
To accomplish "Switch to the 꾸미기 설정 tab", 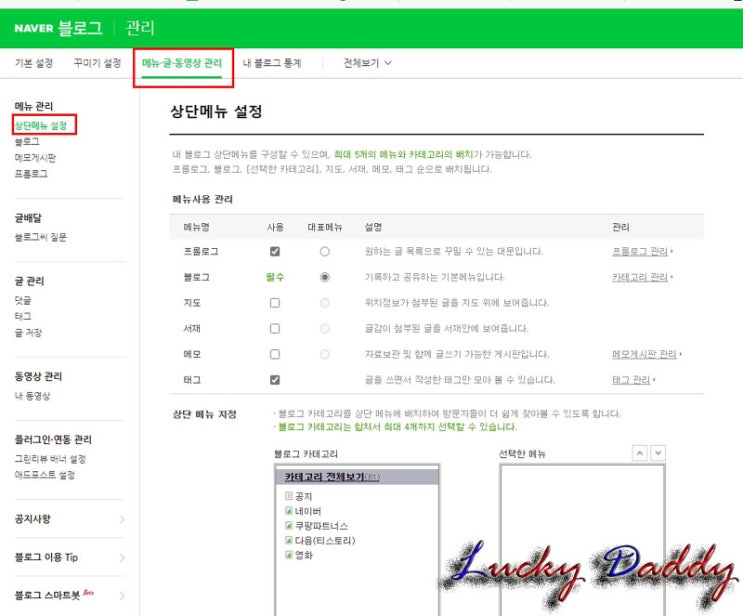I will tap(98, 63).
